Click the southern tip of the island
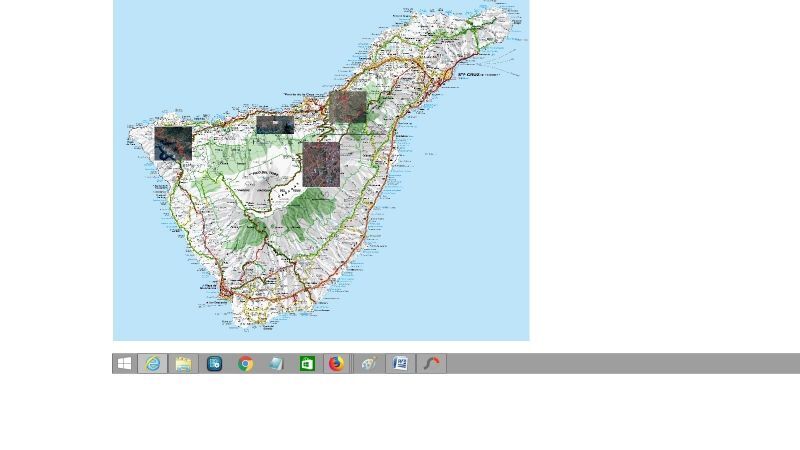 click(x=254, y=322)
